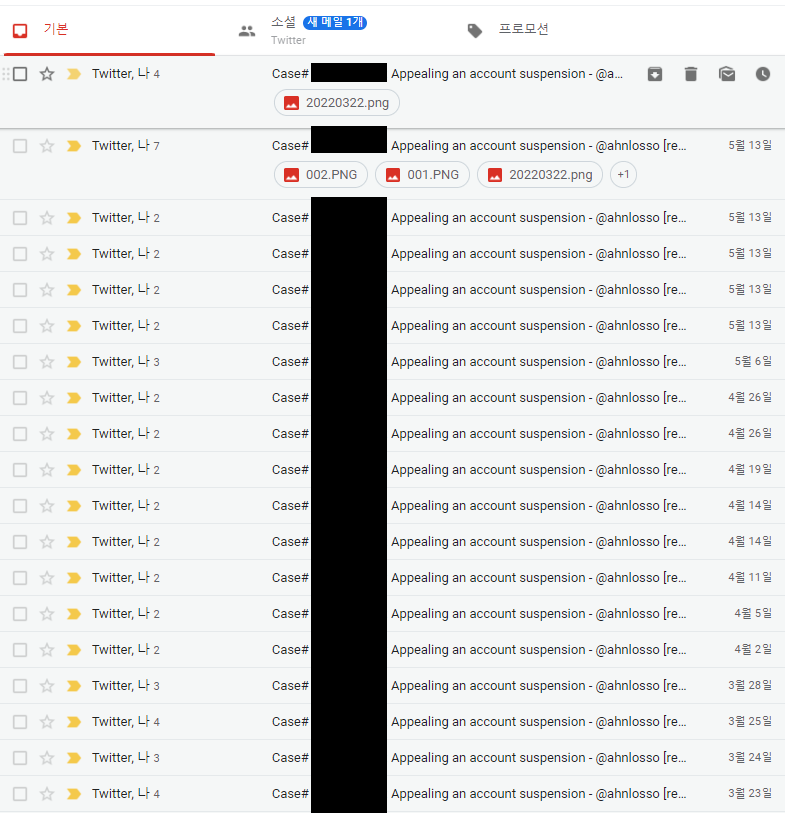Open the 001.PNG attachment chip

[x=423, y=175]
